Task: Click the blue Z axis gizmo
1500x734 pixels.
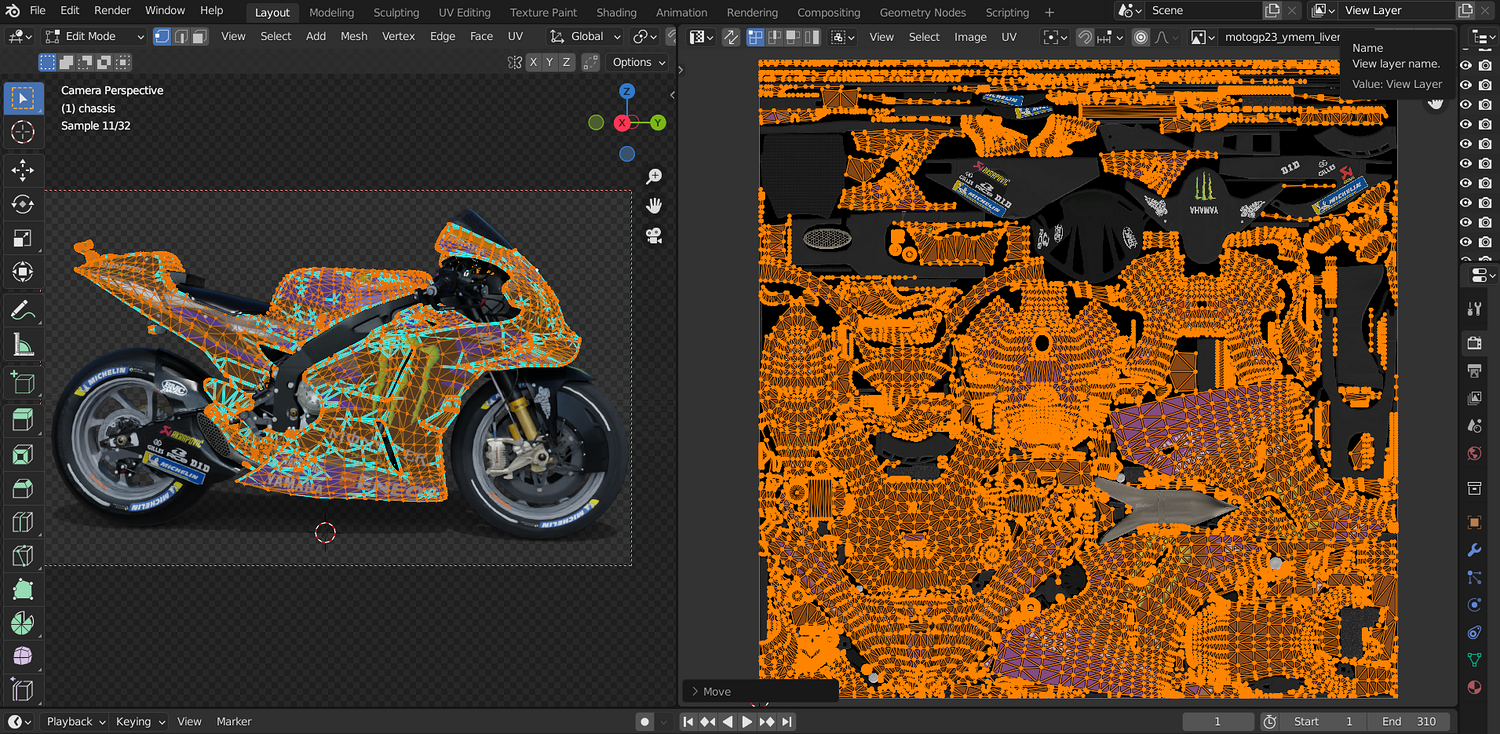Action: tap(626, 92)
